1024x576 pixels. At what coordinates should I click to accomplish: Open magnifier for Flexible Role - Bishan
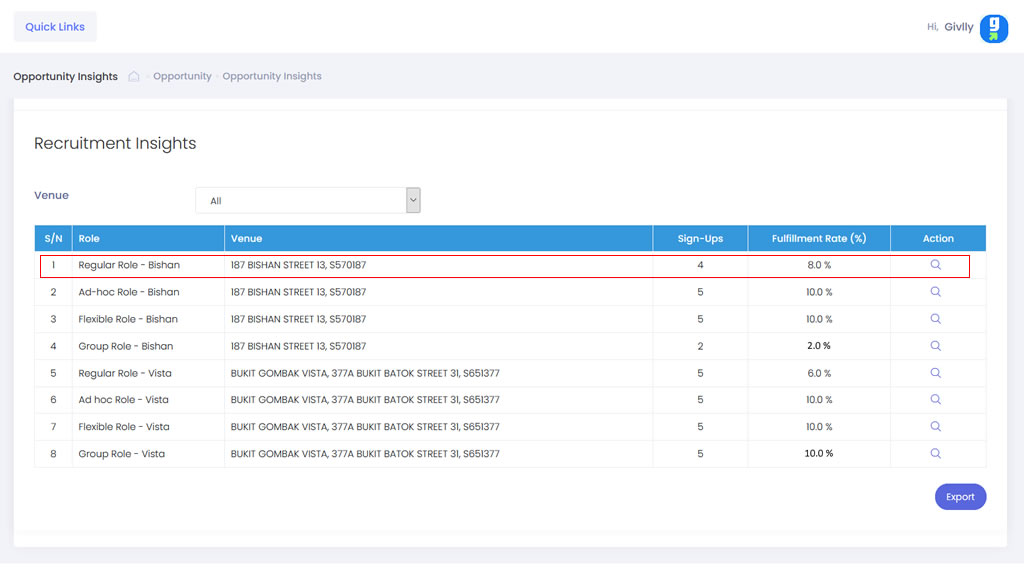[x=935, y=319]
